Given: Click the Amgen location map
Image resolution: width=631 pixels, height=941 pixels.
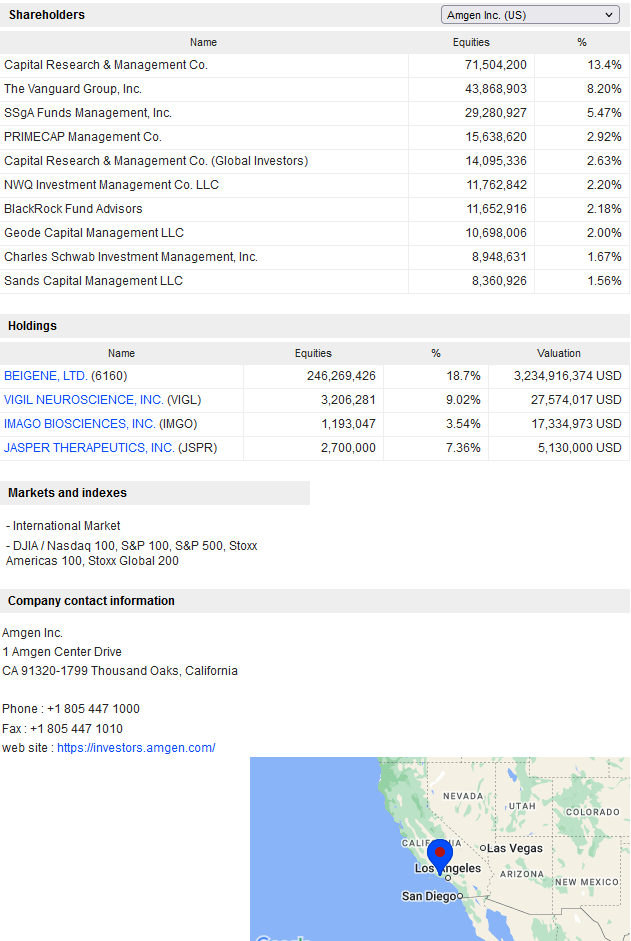Looking at the screenshot, I should (440, 849).
